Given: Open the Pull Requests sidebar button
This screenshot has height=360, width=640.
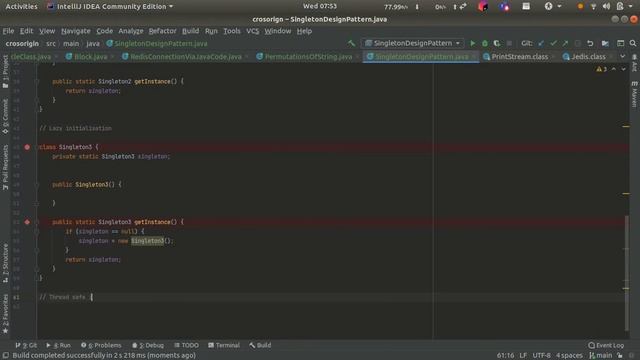Looking at the screenshot, I should coord(5,167).
